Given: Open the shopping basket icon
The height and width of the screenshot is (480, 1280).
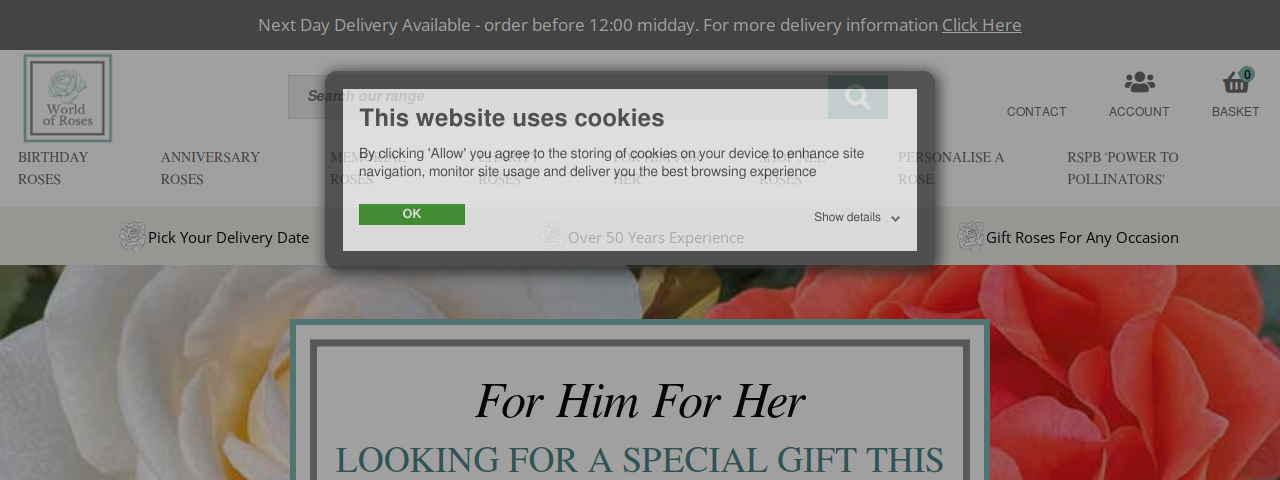Looking at the screenshot, I should tap(1236, 82).
